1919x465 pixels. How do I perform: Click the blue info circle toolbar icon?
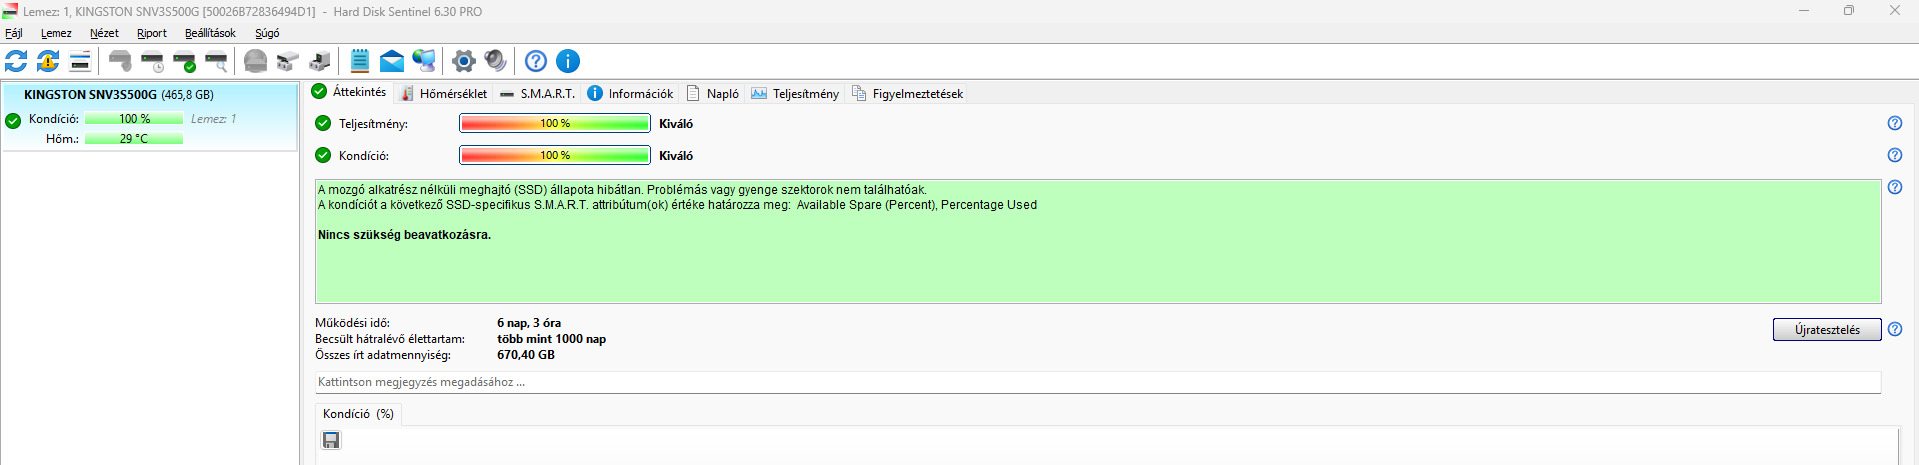568,61
